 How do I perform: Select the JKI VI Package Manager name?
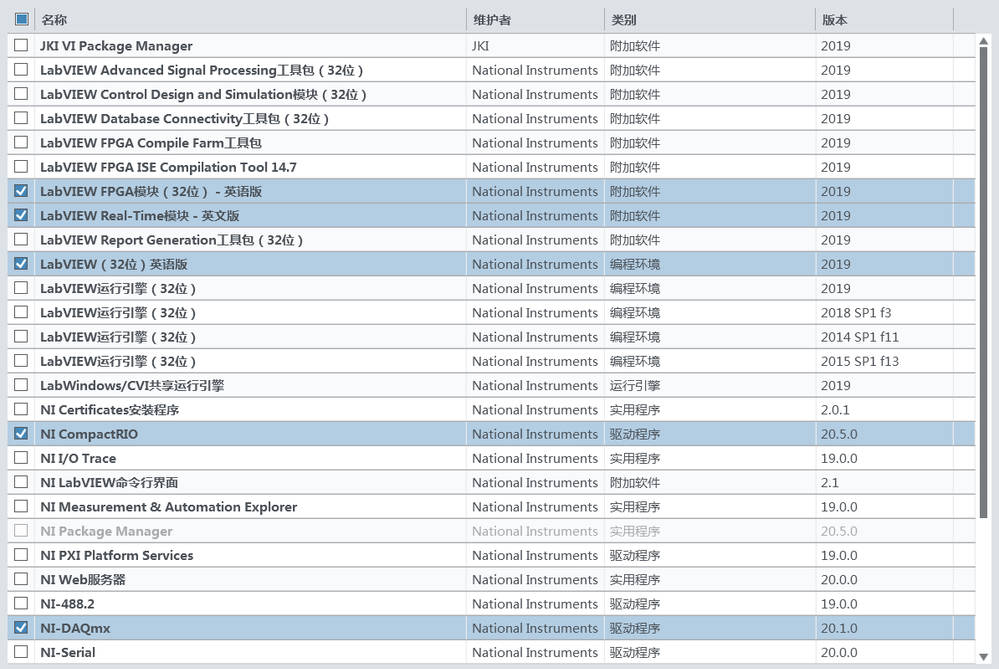pos(116,46)
